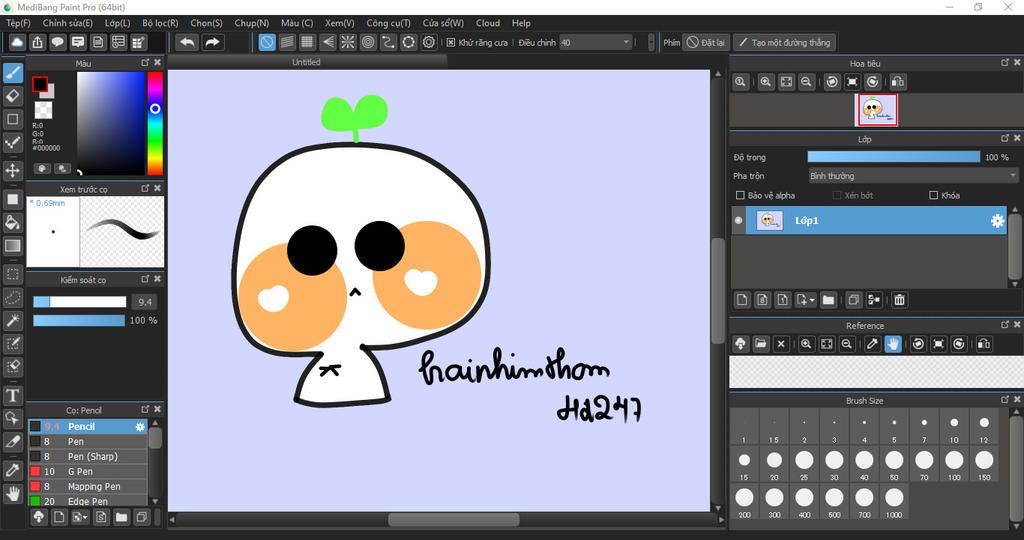The image size is (1024, 540).
Task: Choose brush size 500 preset
Action: (x=834, y=502)
